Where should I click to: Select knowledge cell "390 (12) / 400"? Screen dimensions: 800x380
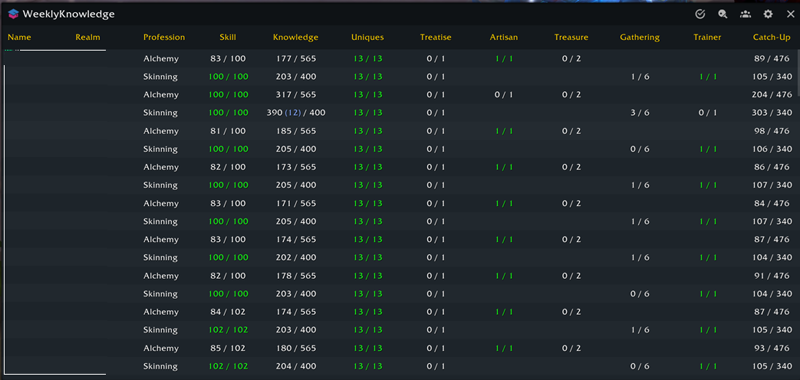pyautogui.click(x=295, y=113)
